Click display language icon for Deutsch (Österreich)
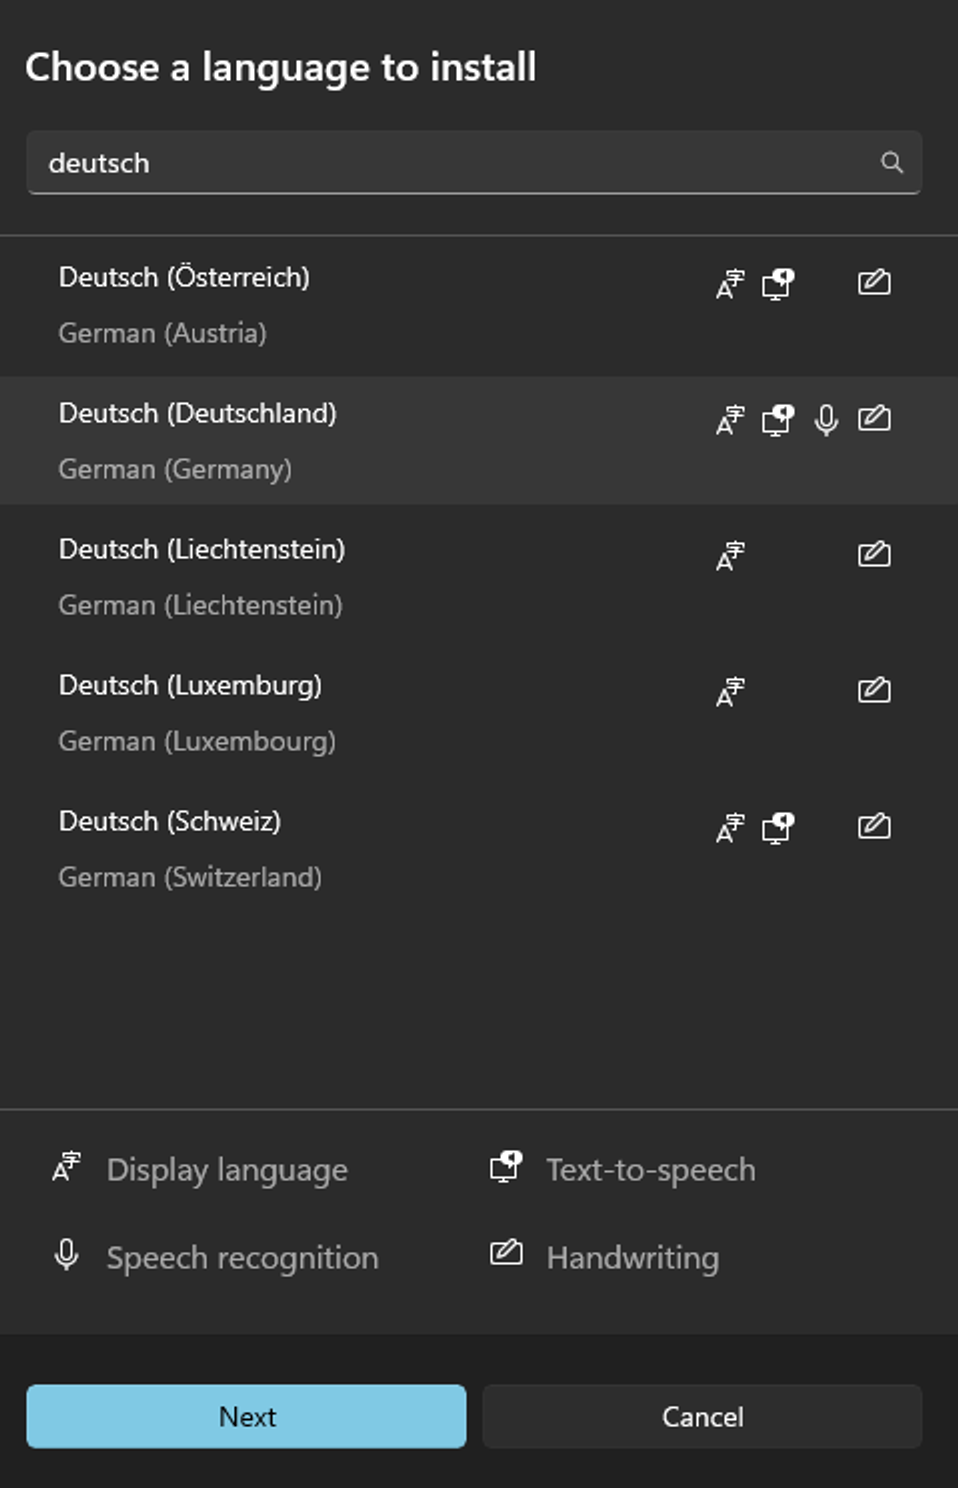Viewport: 958px width, 1488px height. click(731, 284)
